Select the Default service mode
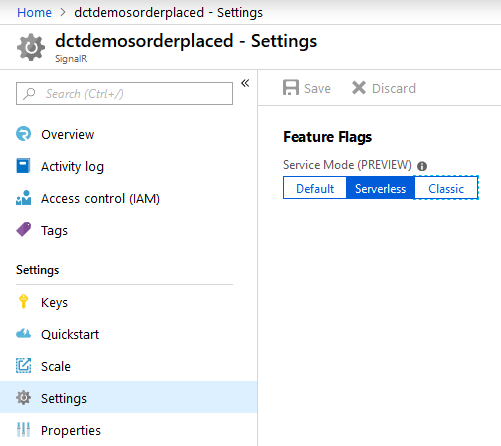Image resolution: width=501 pixels, height=446 pixels. pyautogui.click(x=315, y=188)
